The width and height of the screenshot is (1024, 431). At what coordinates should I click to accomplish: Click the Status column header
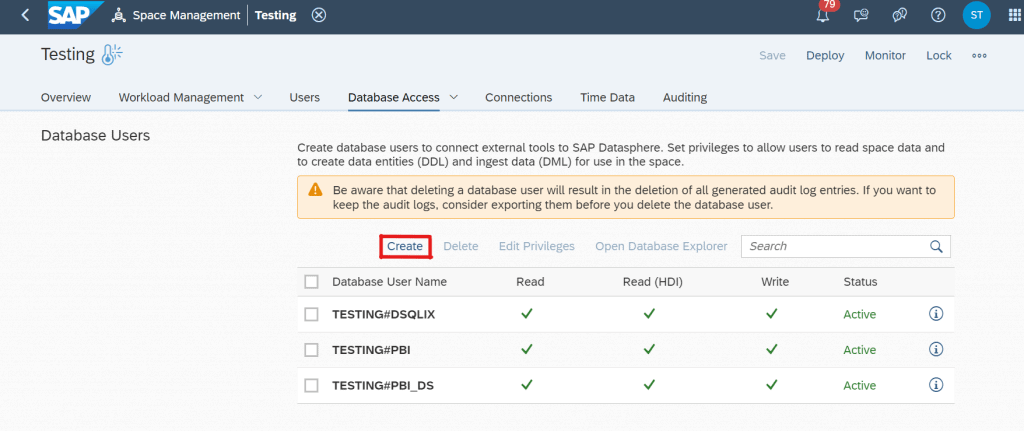860,282
